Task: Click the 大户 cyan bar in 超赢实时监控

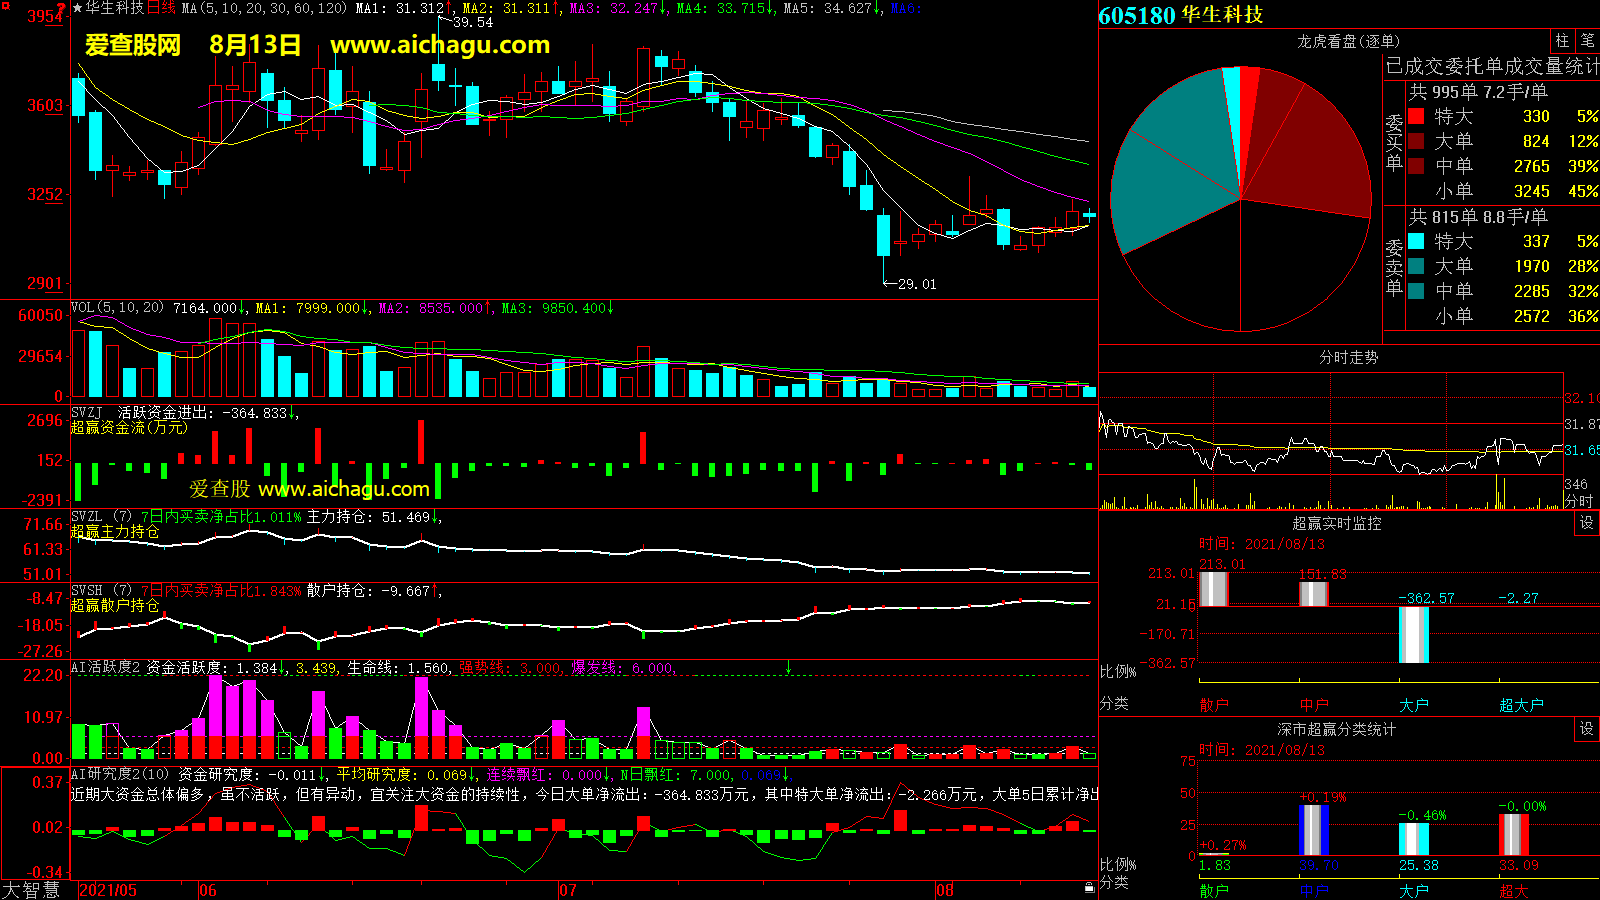Action: pyautogui.click(x=1413, y=634)
